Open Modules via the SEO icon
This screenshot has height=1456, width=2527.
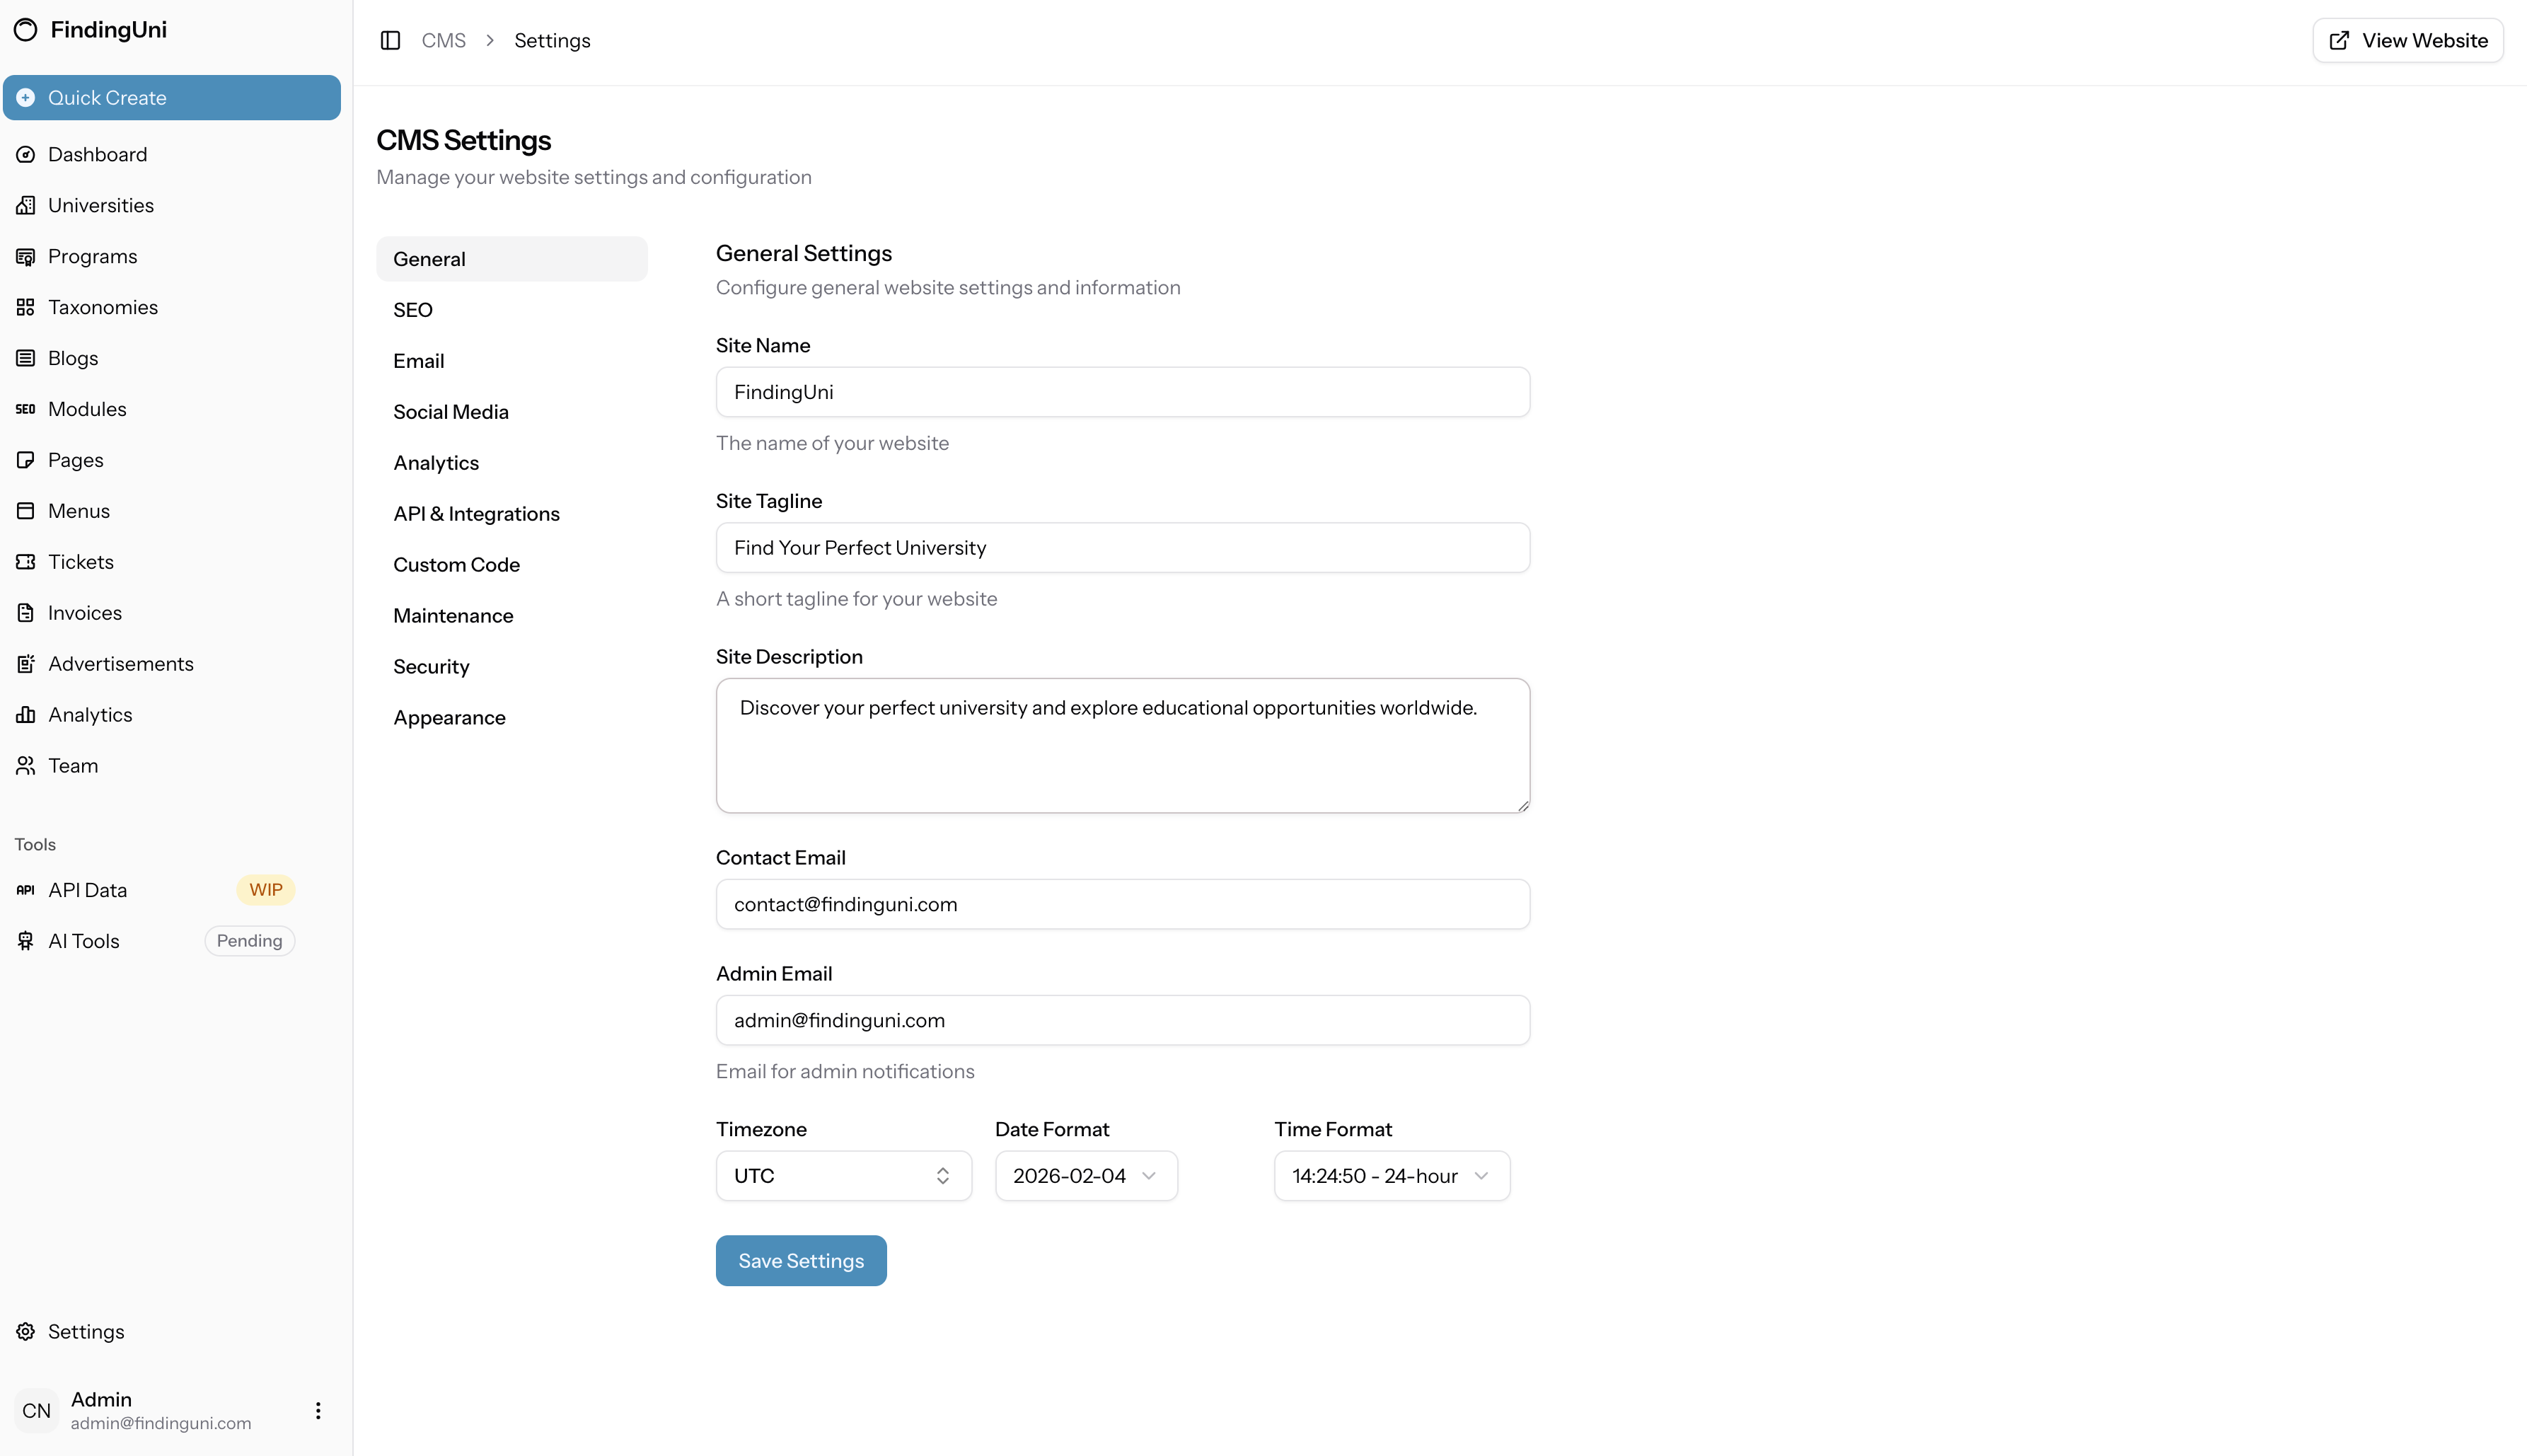coord(26,408)
